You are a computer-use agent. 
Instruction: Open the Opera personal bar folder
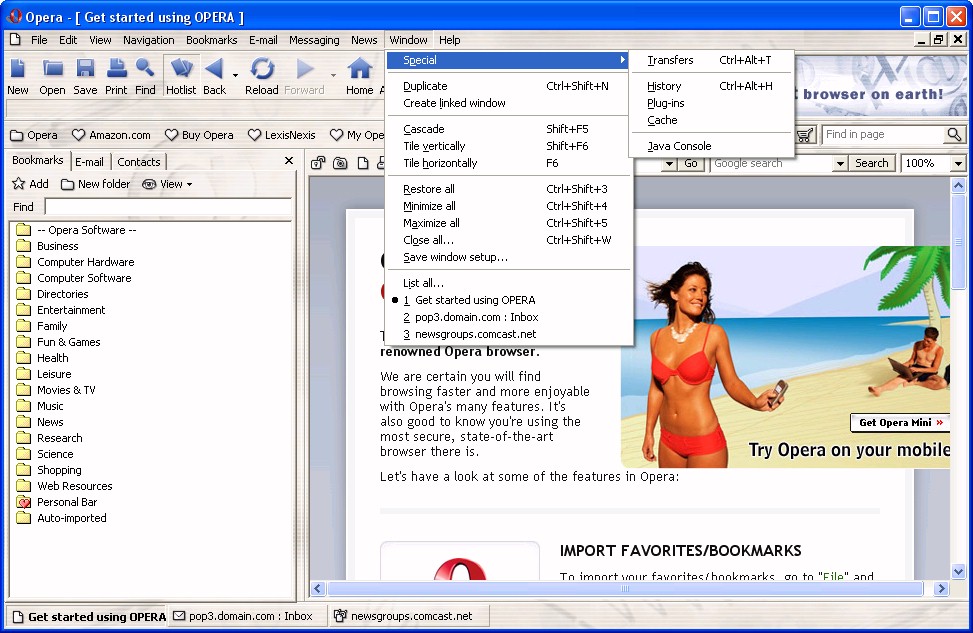pyautogui.click(x=34, y=135)
